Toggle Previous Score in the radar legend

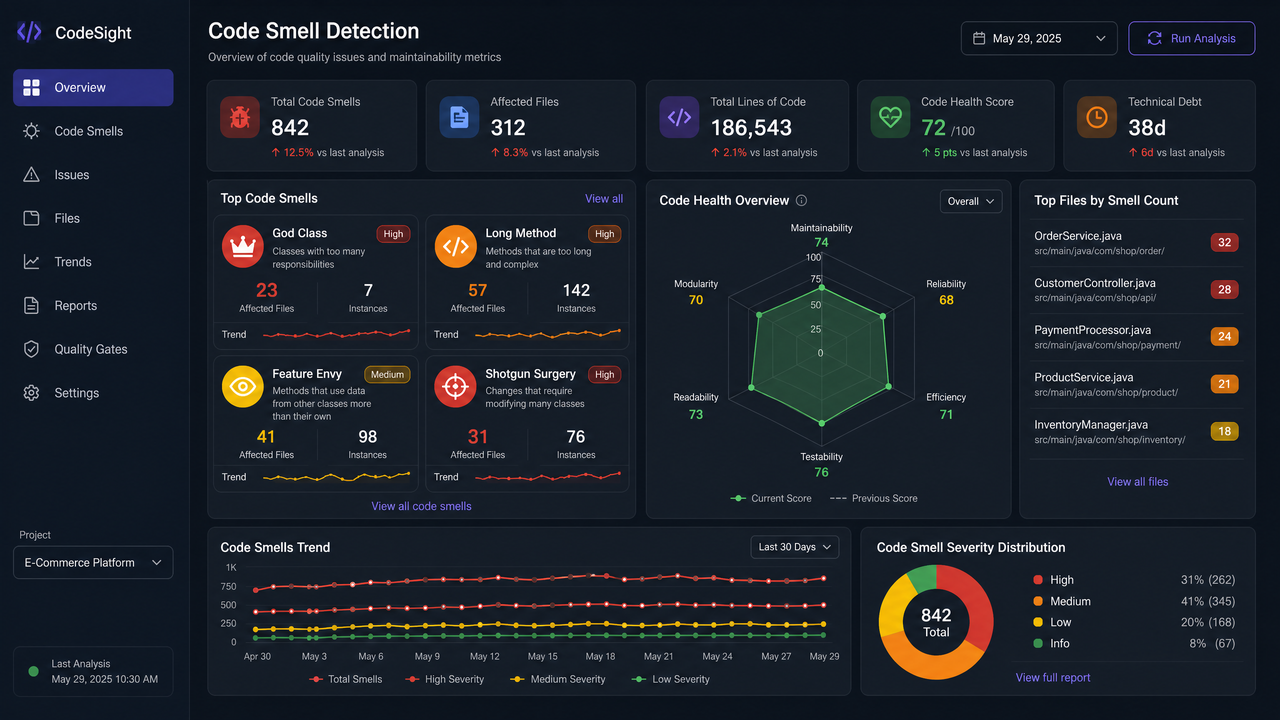(873, 498)
